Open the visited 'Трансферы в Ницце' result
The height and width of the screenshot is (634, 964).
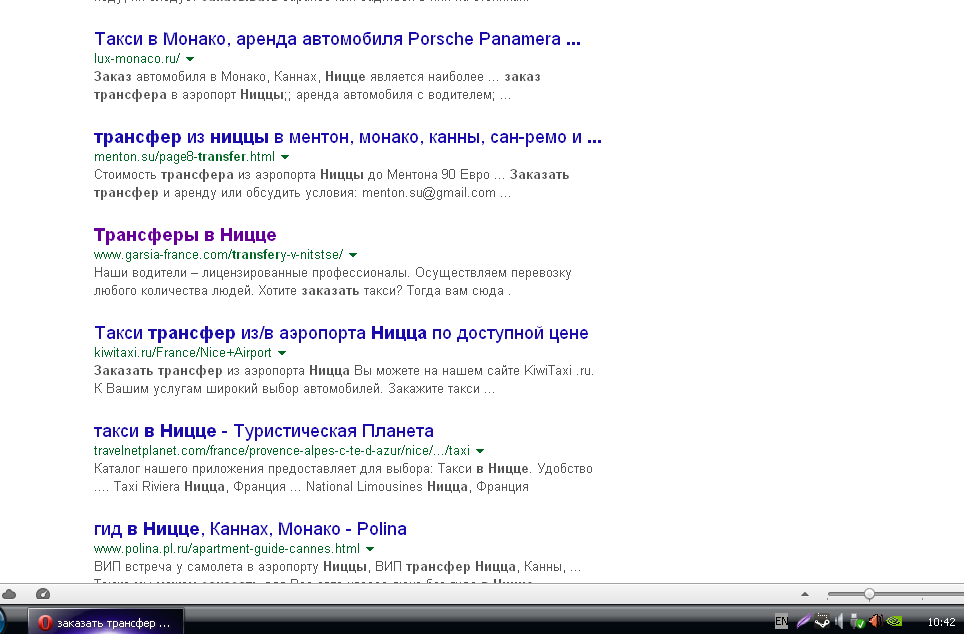pos(185,234)
